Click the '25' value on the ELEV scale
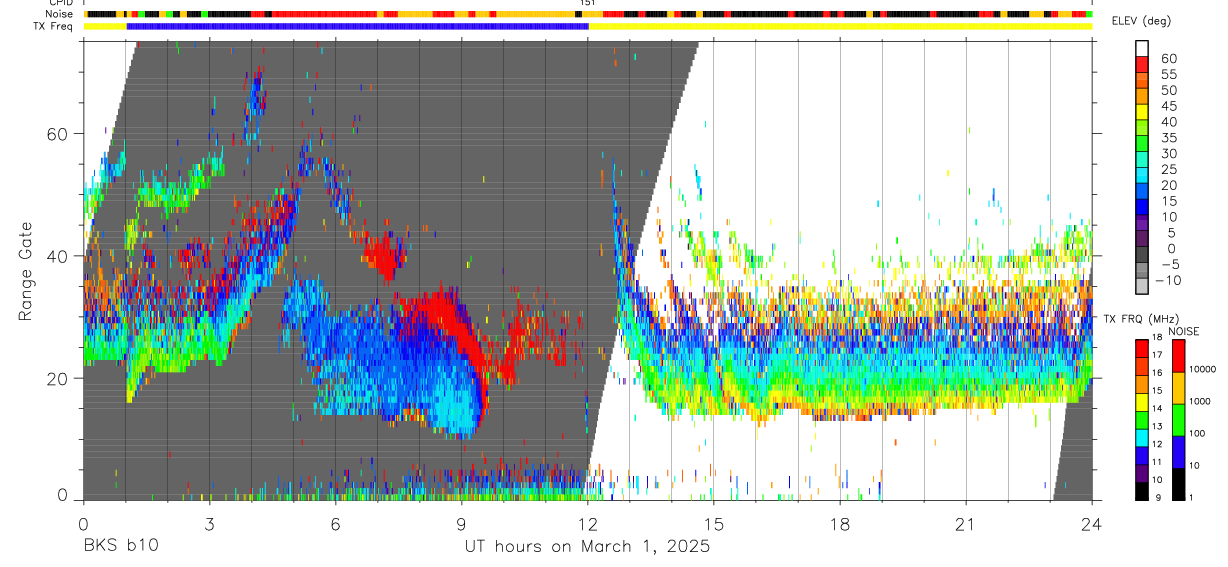This screenshot has height=567, width=1228. (x=1169, y=169)
